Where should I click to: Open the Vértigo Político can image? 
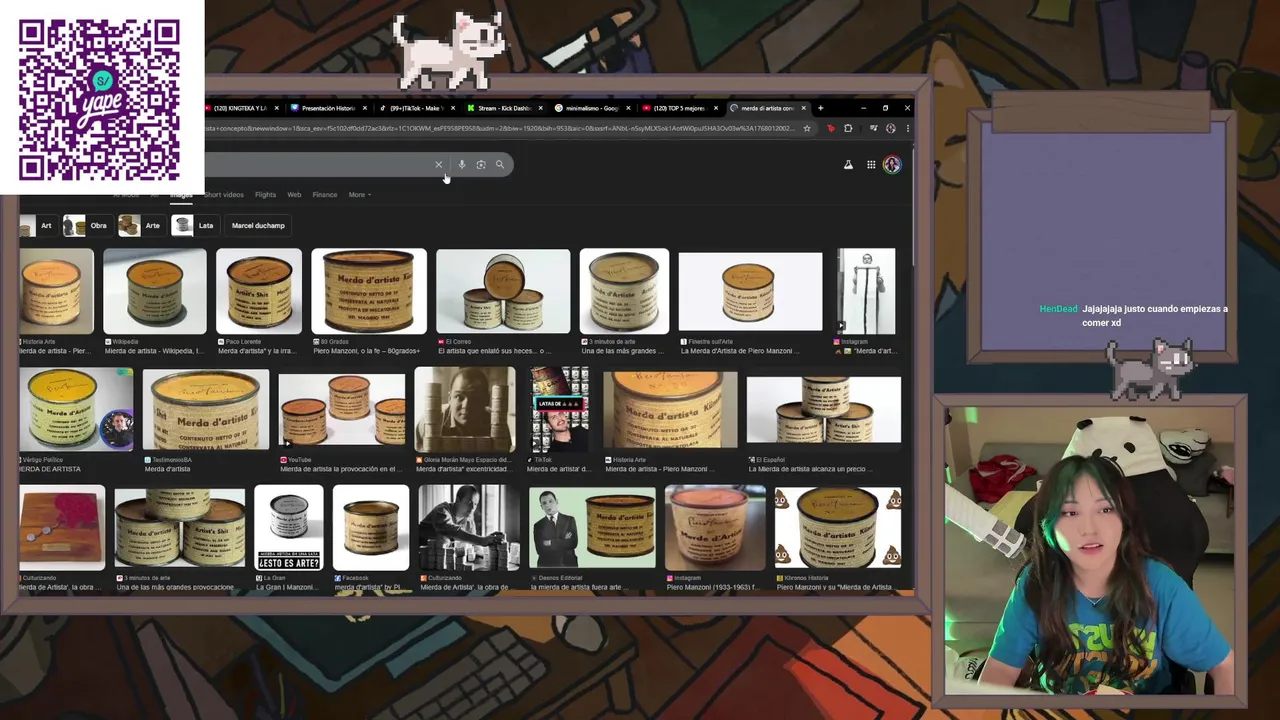pos(76,409)
